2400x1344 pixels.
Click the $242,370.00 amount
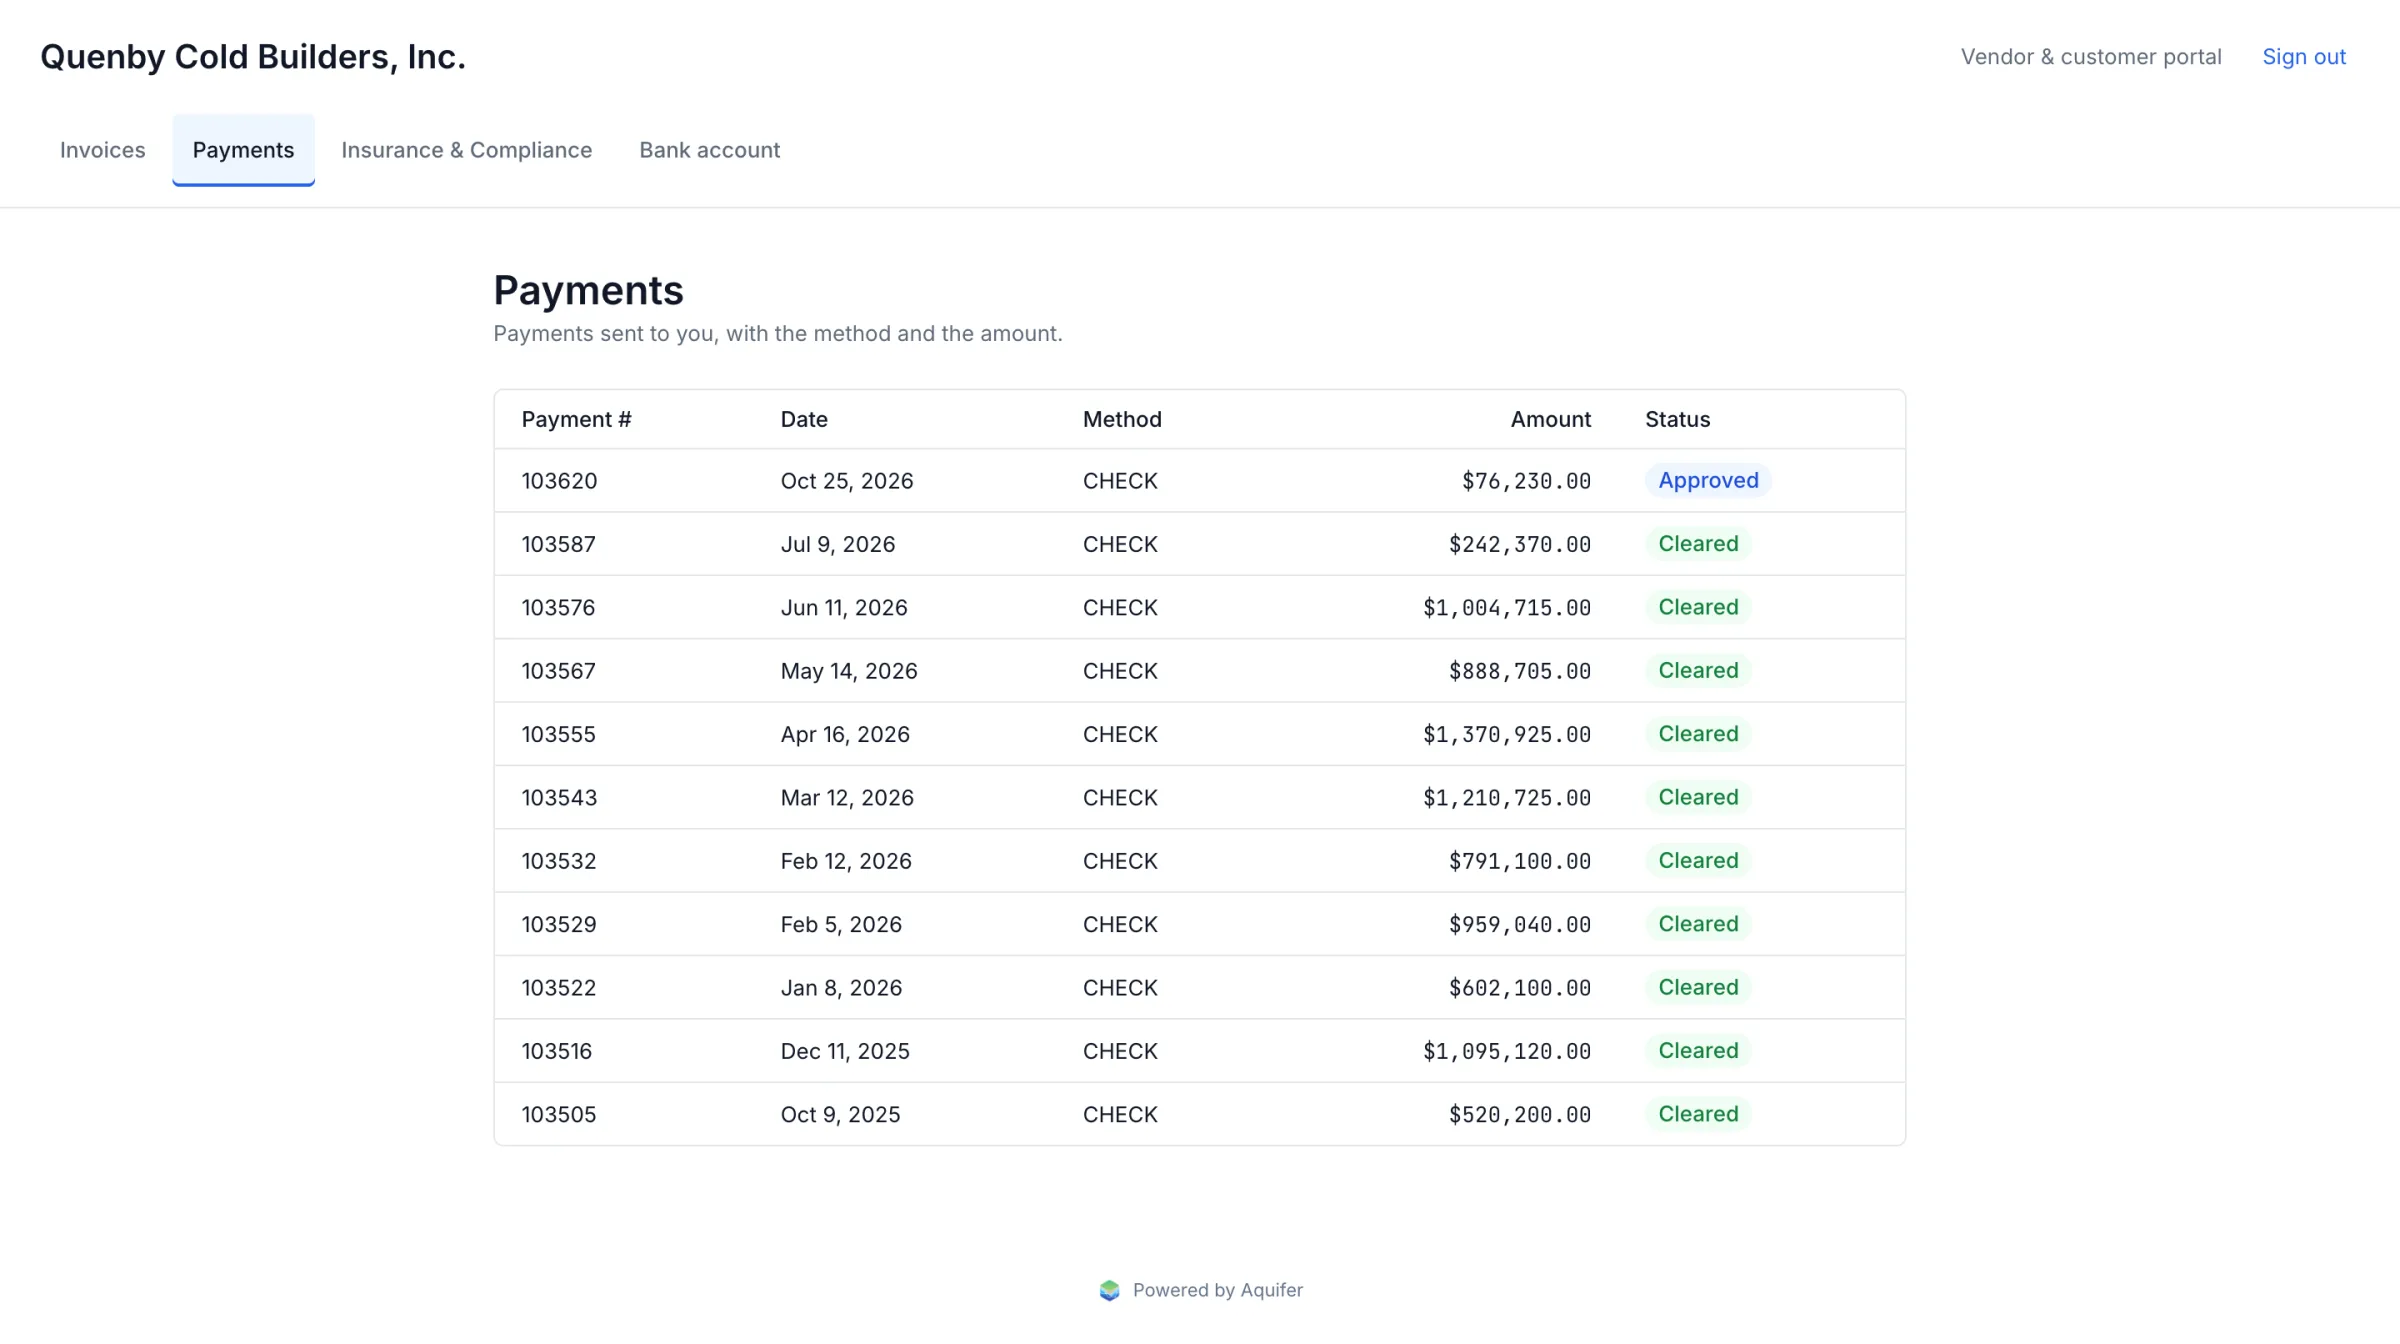click(x=1519, y=545)
